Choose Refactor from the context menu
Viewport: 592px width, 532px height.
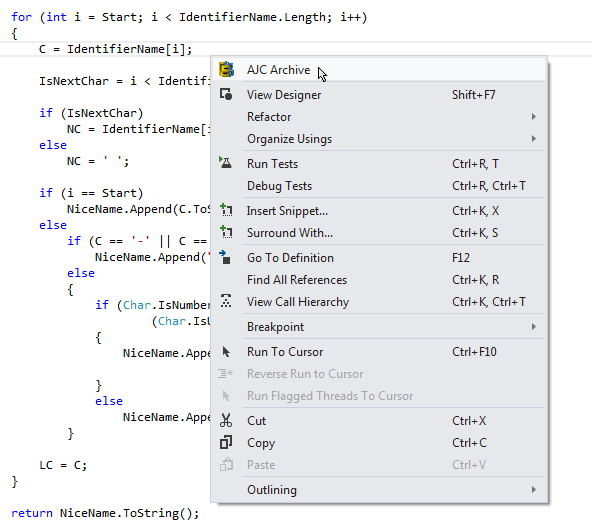pyautogui.click(x=379, y=117)
